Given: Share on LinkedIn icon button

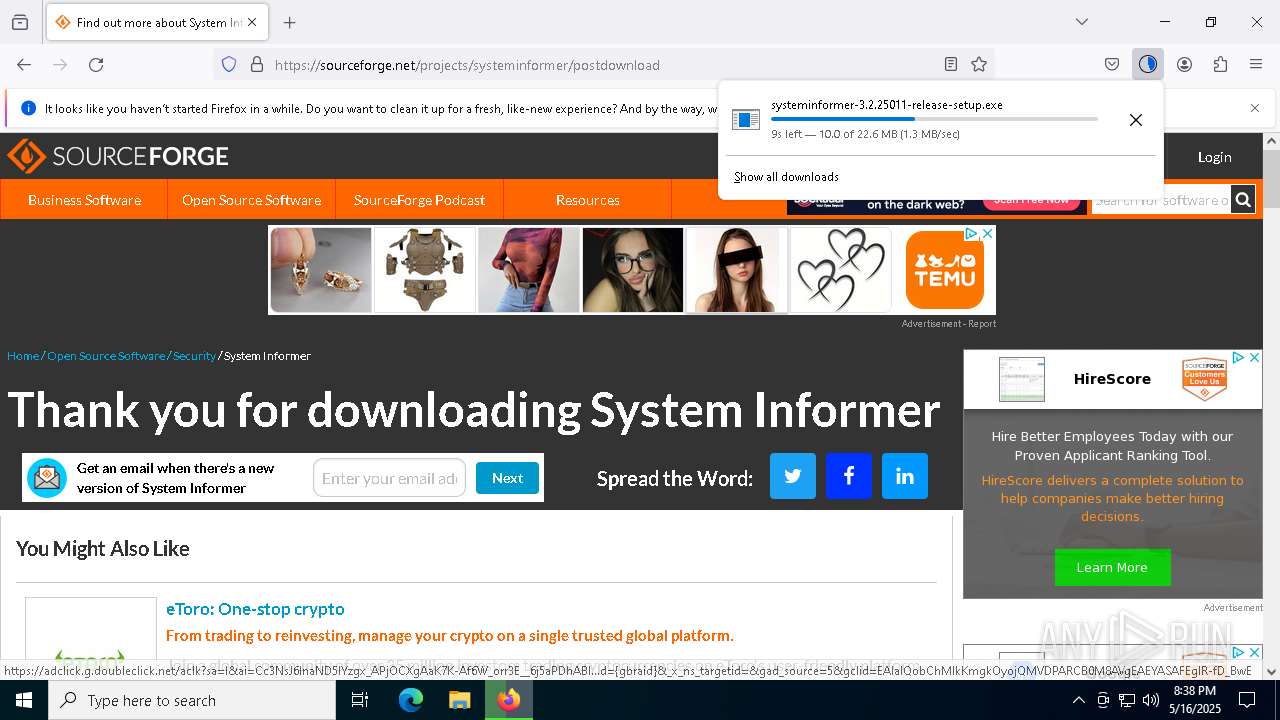Looking at the screenshot, I should pos(905,476).
